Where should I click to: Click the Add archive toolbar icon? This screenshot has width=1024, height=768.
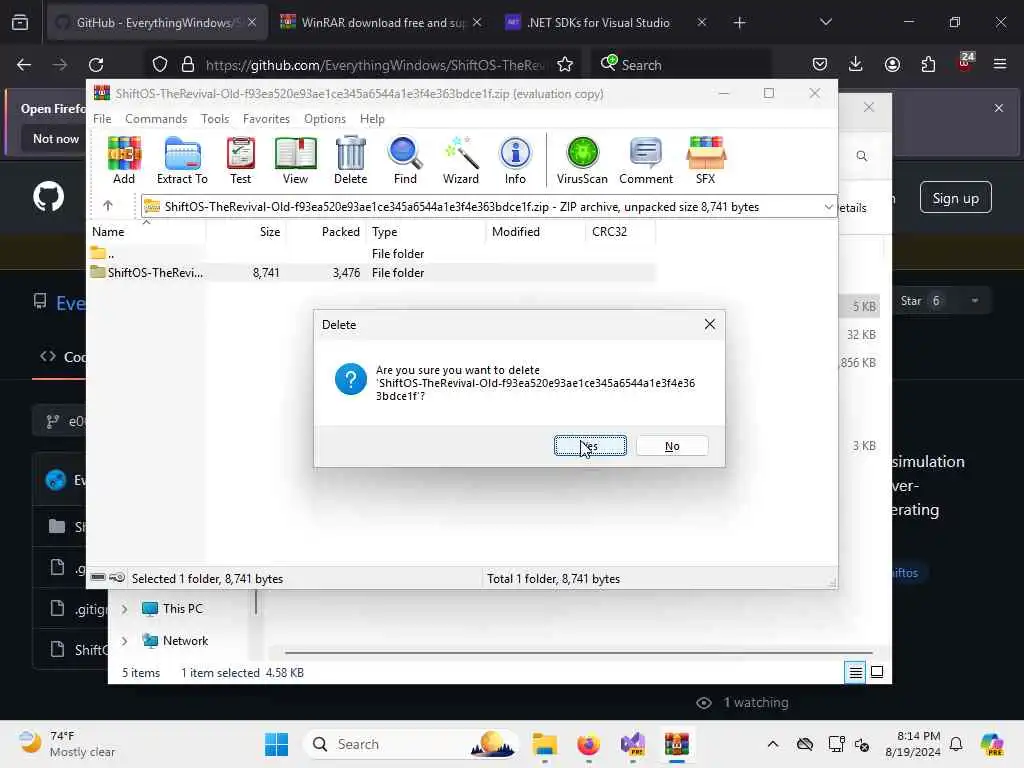pos(123,161)
